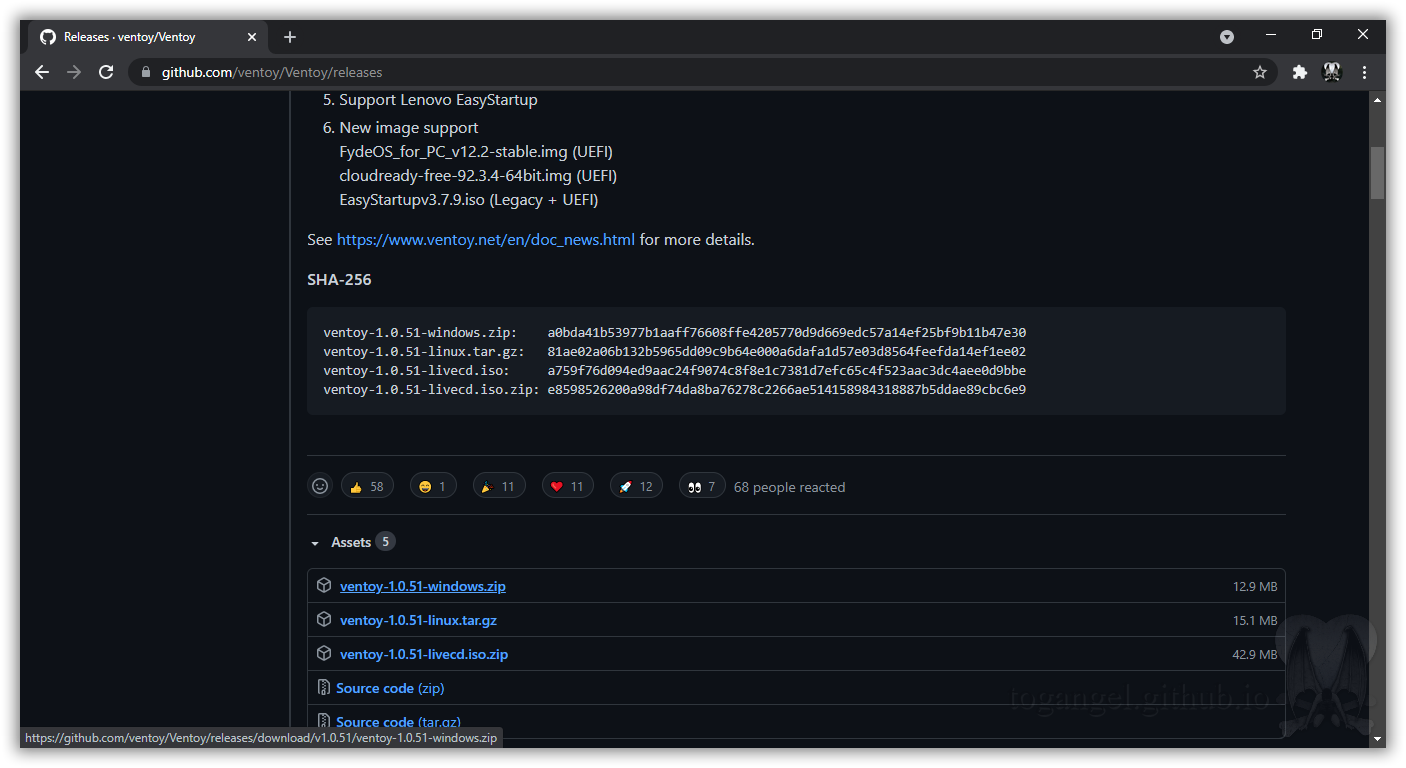Click package icon beside windows.zip asset
The height and width of the screenshot is (768, 1406).
[324, 585]
